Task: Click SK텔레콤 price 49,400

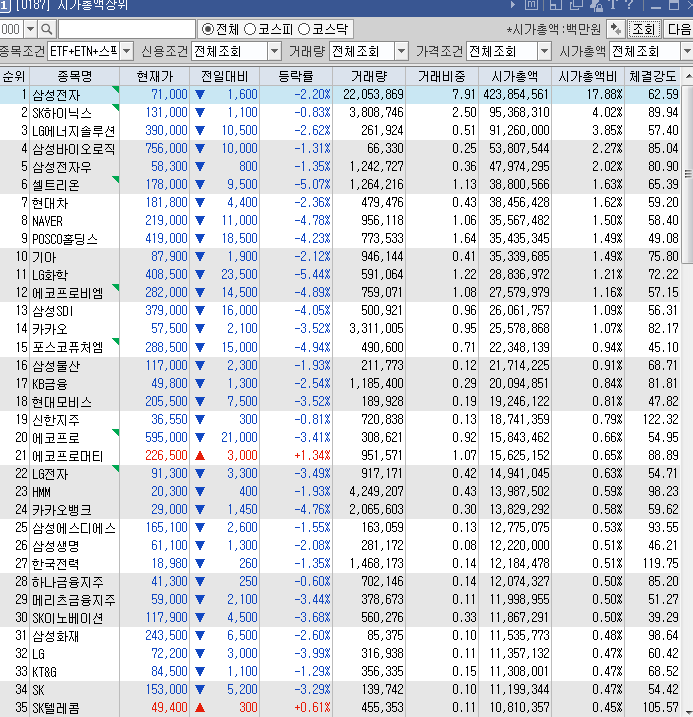Action: coord(169,707)
